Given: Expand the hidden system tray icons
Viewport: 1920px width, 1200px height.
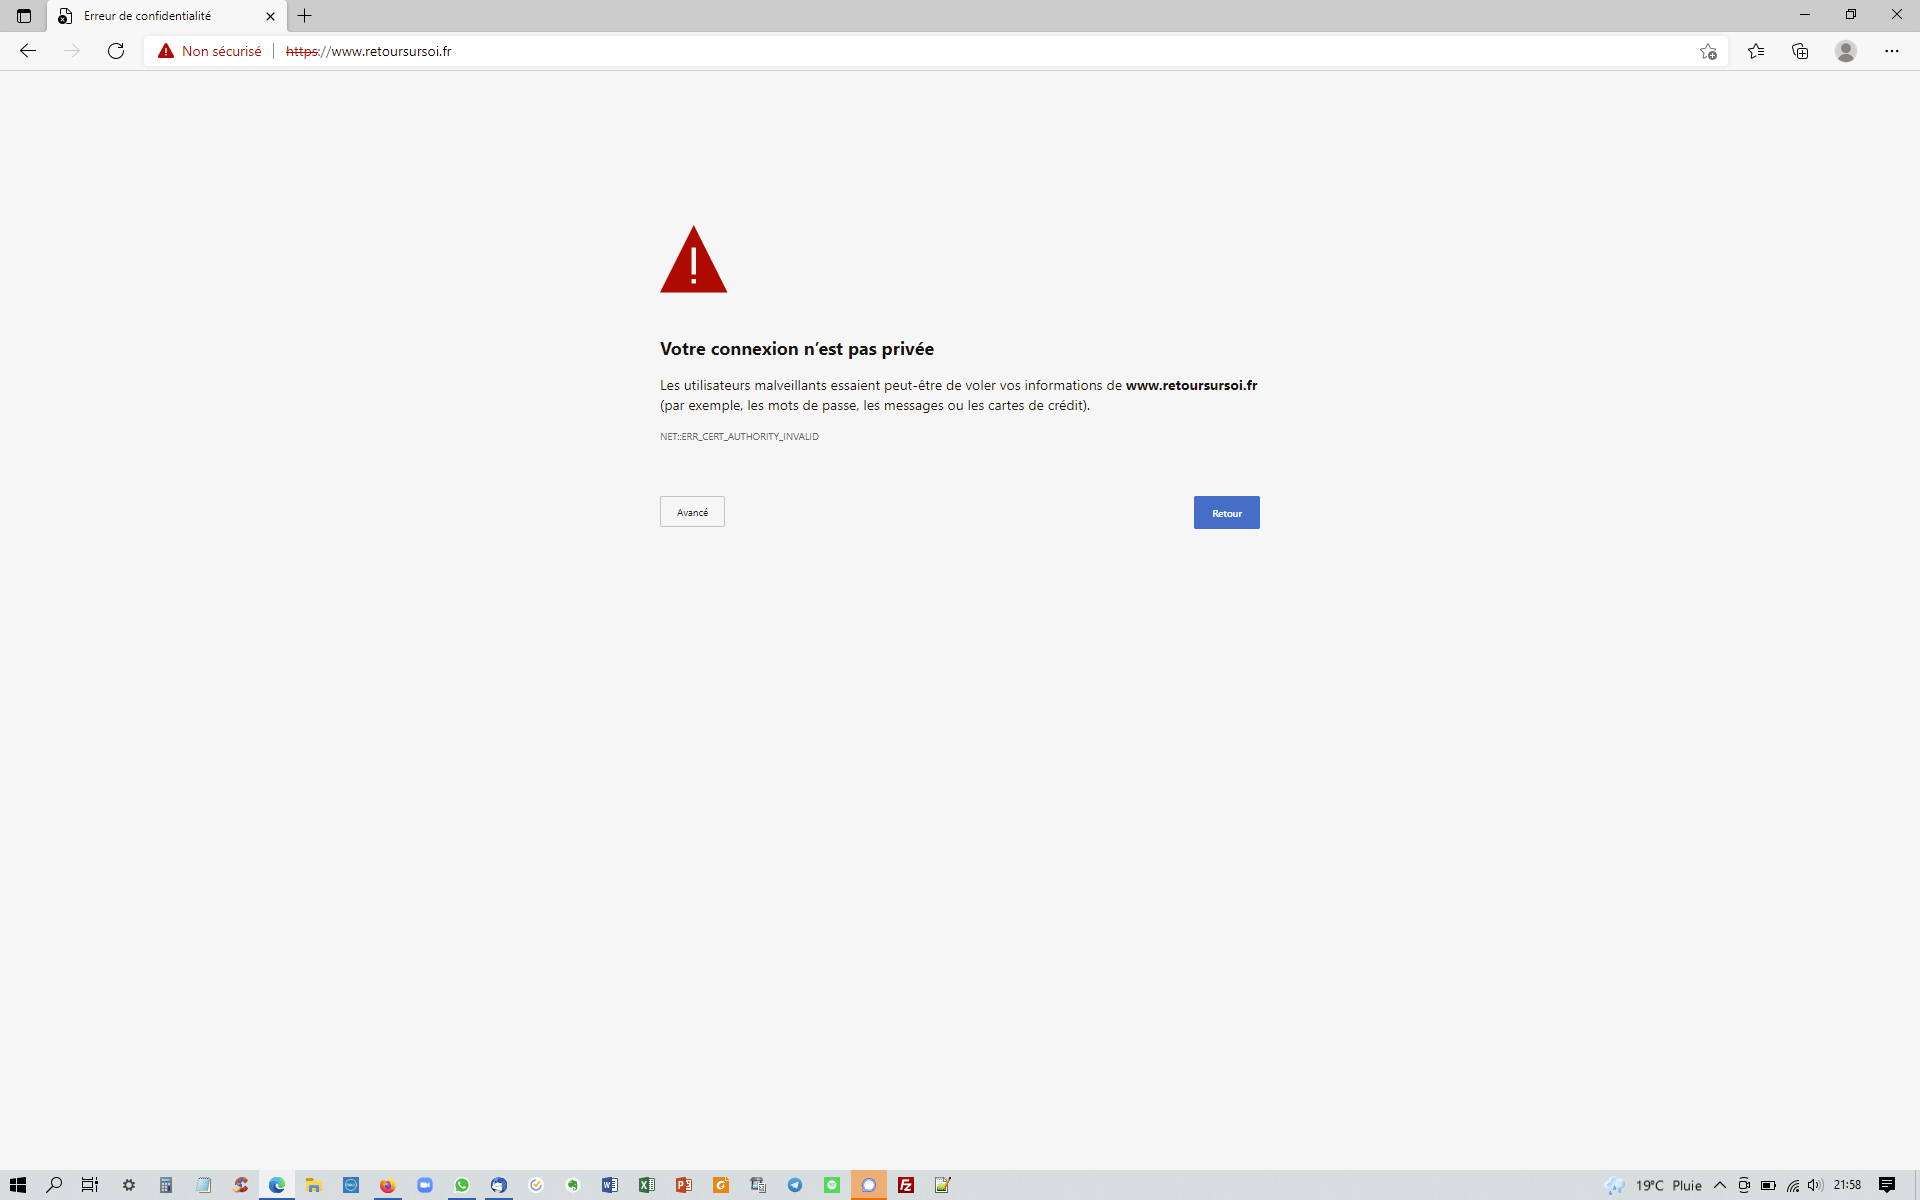Looking at the screenshot, I should pos(1720,1185).
